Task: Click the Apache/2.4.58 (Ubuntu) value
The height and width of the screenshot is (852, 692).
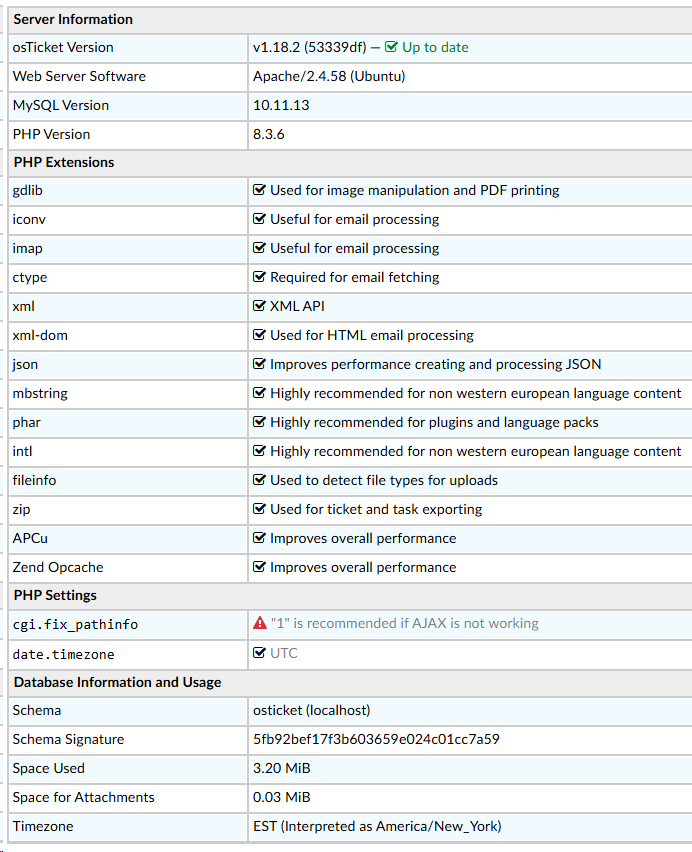Action: click(329, 76)
